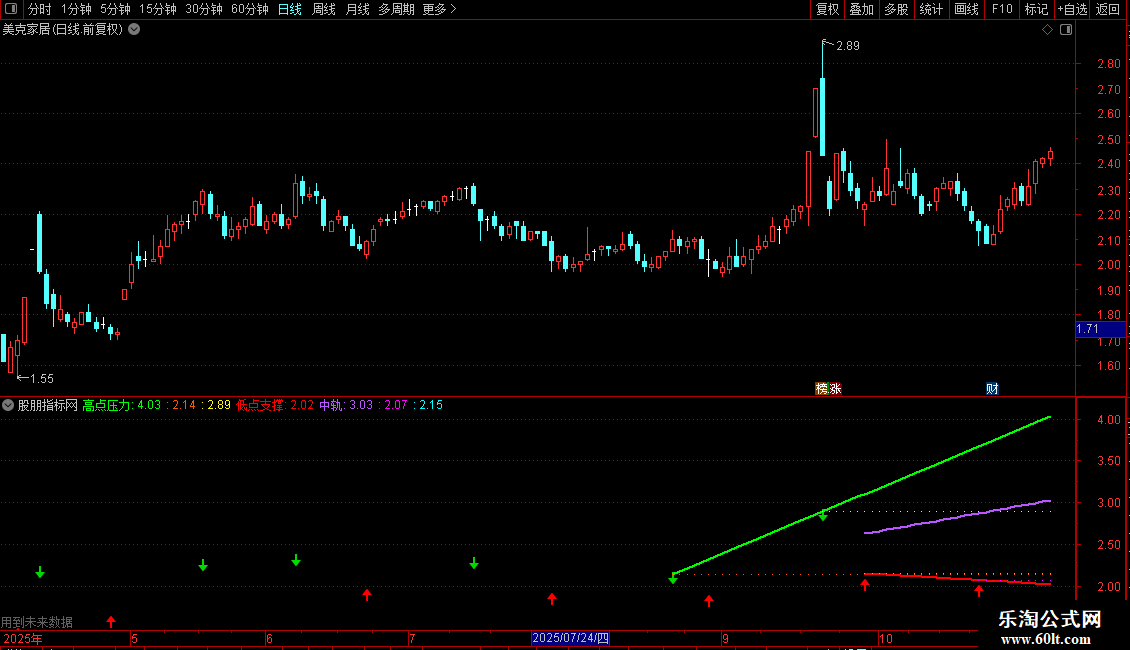Select the 60分钟 period

[x=250, y=9]
